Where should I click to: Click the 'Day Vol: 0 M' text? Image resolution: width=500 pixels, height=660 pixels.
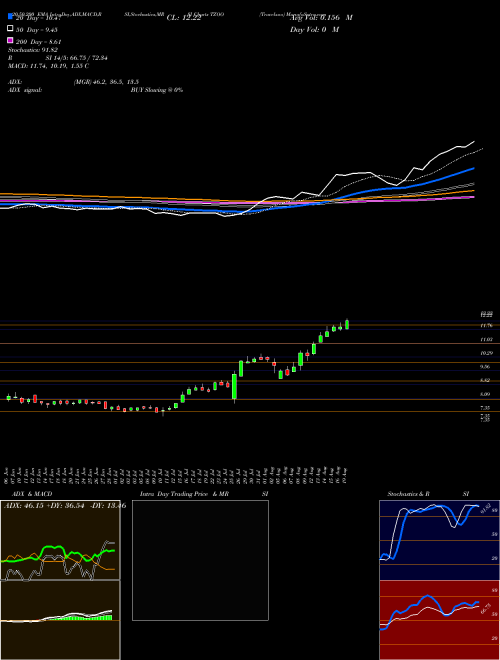pos(314,30)
